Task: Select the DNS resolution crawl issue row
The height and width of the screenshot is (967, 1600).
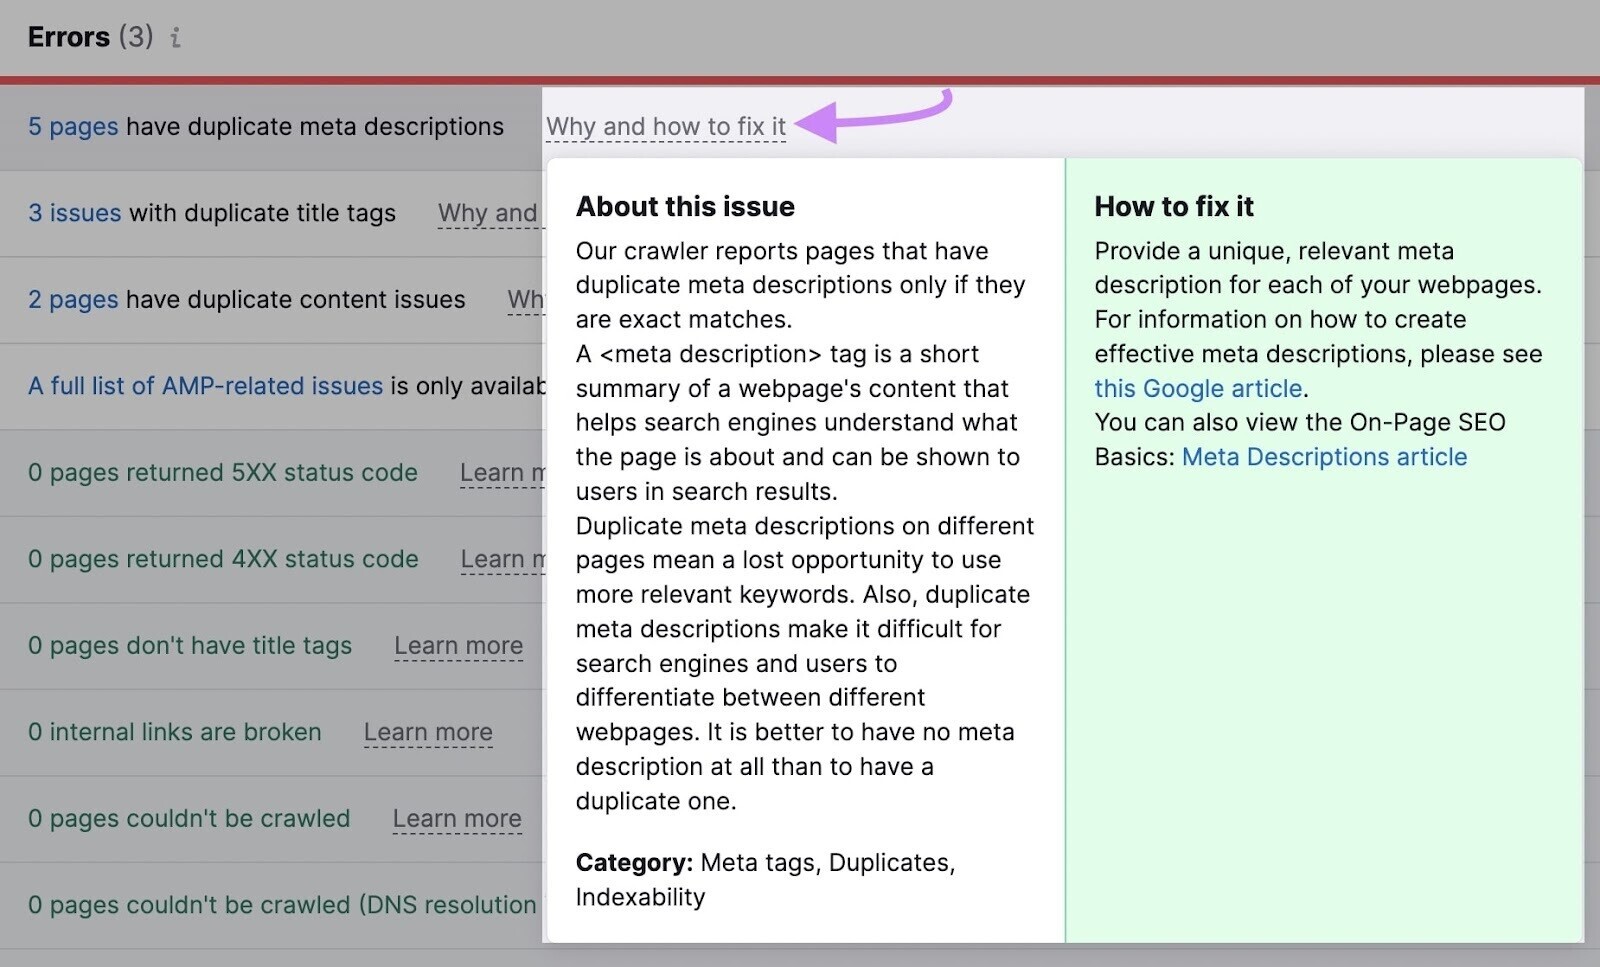Action: [282, 906]
